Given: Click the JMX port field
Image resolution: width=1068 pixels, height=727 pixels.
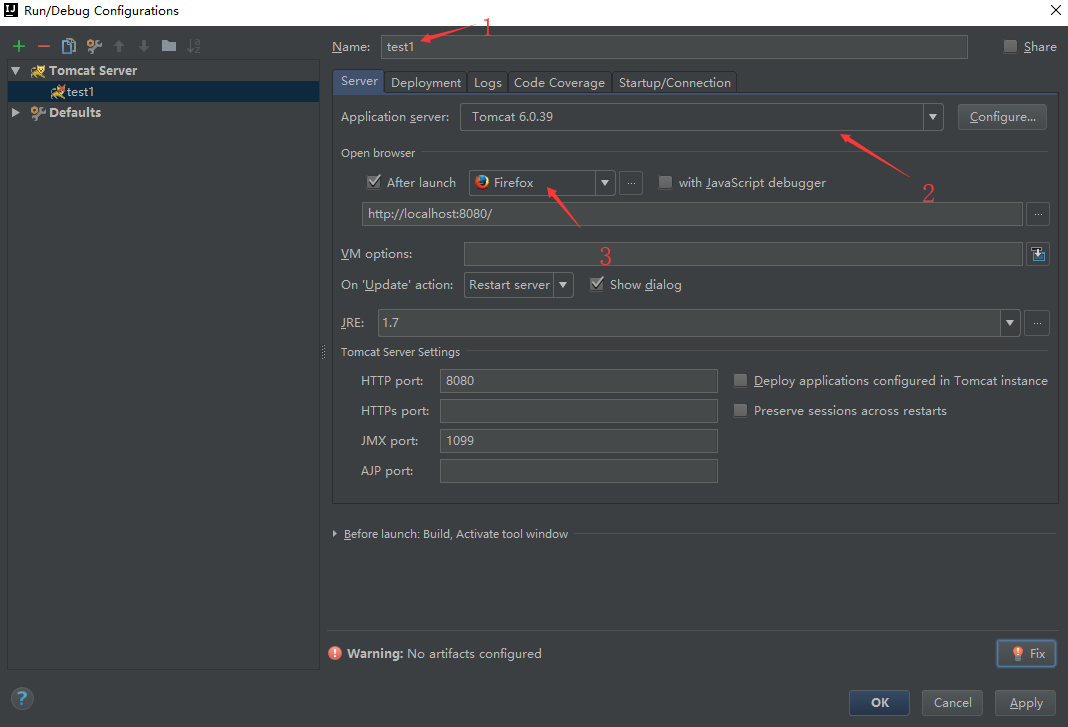Looking at the screenshot, I should [578, 441].
